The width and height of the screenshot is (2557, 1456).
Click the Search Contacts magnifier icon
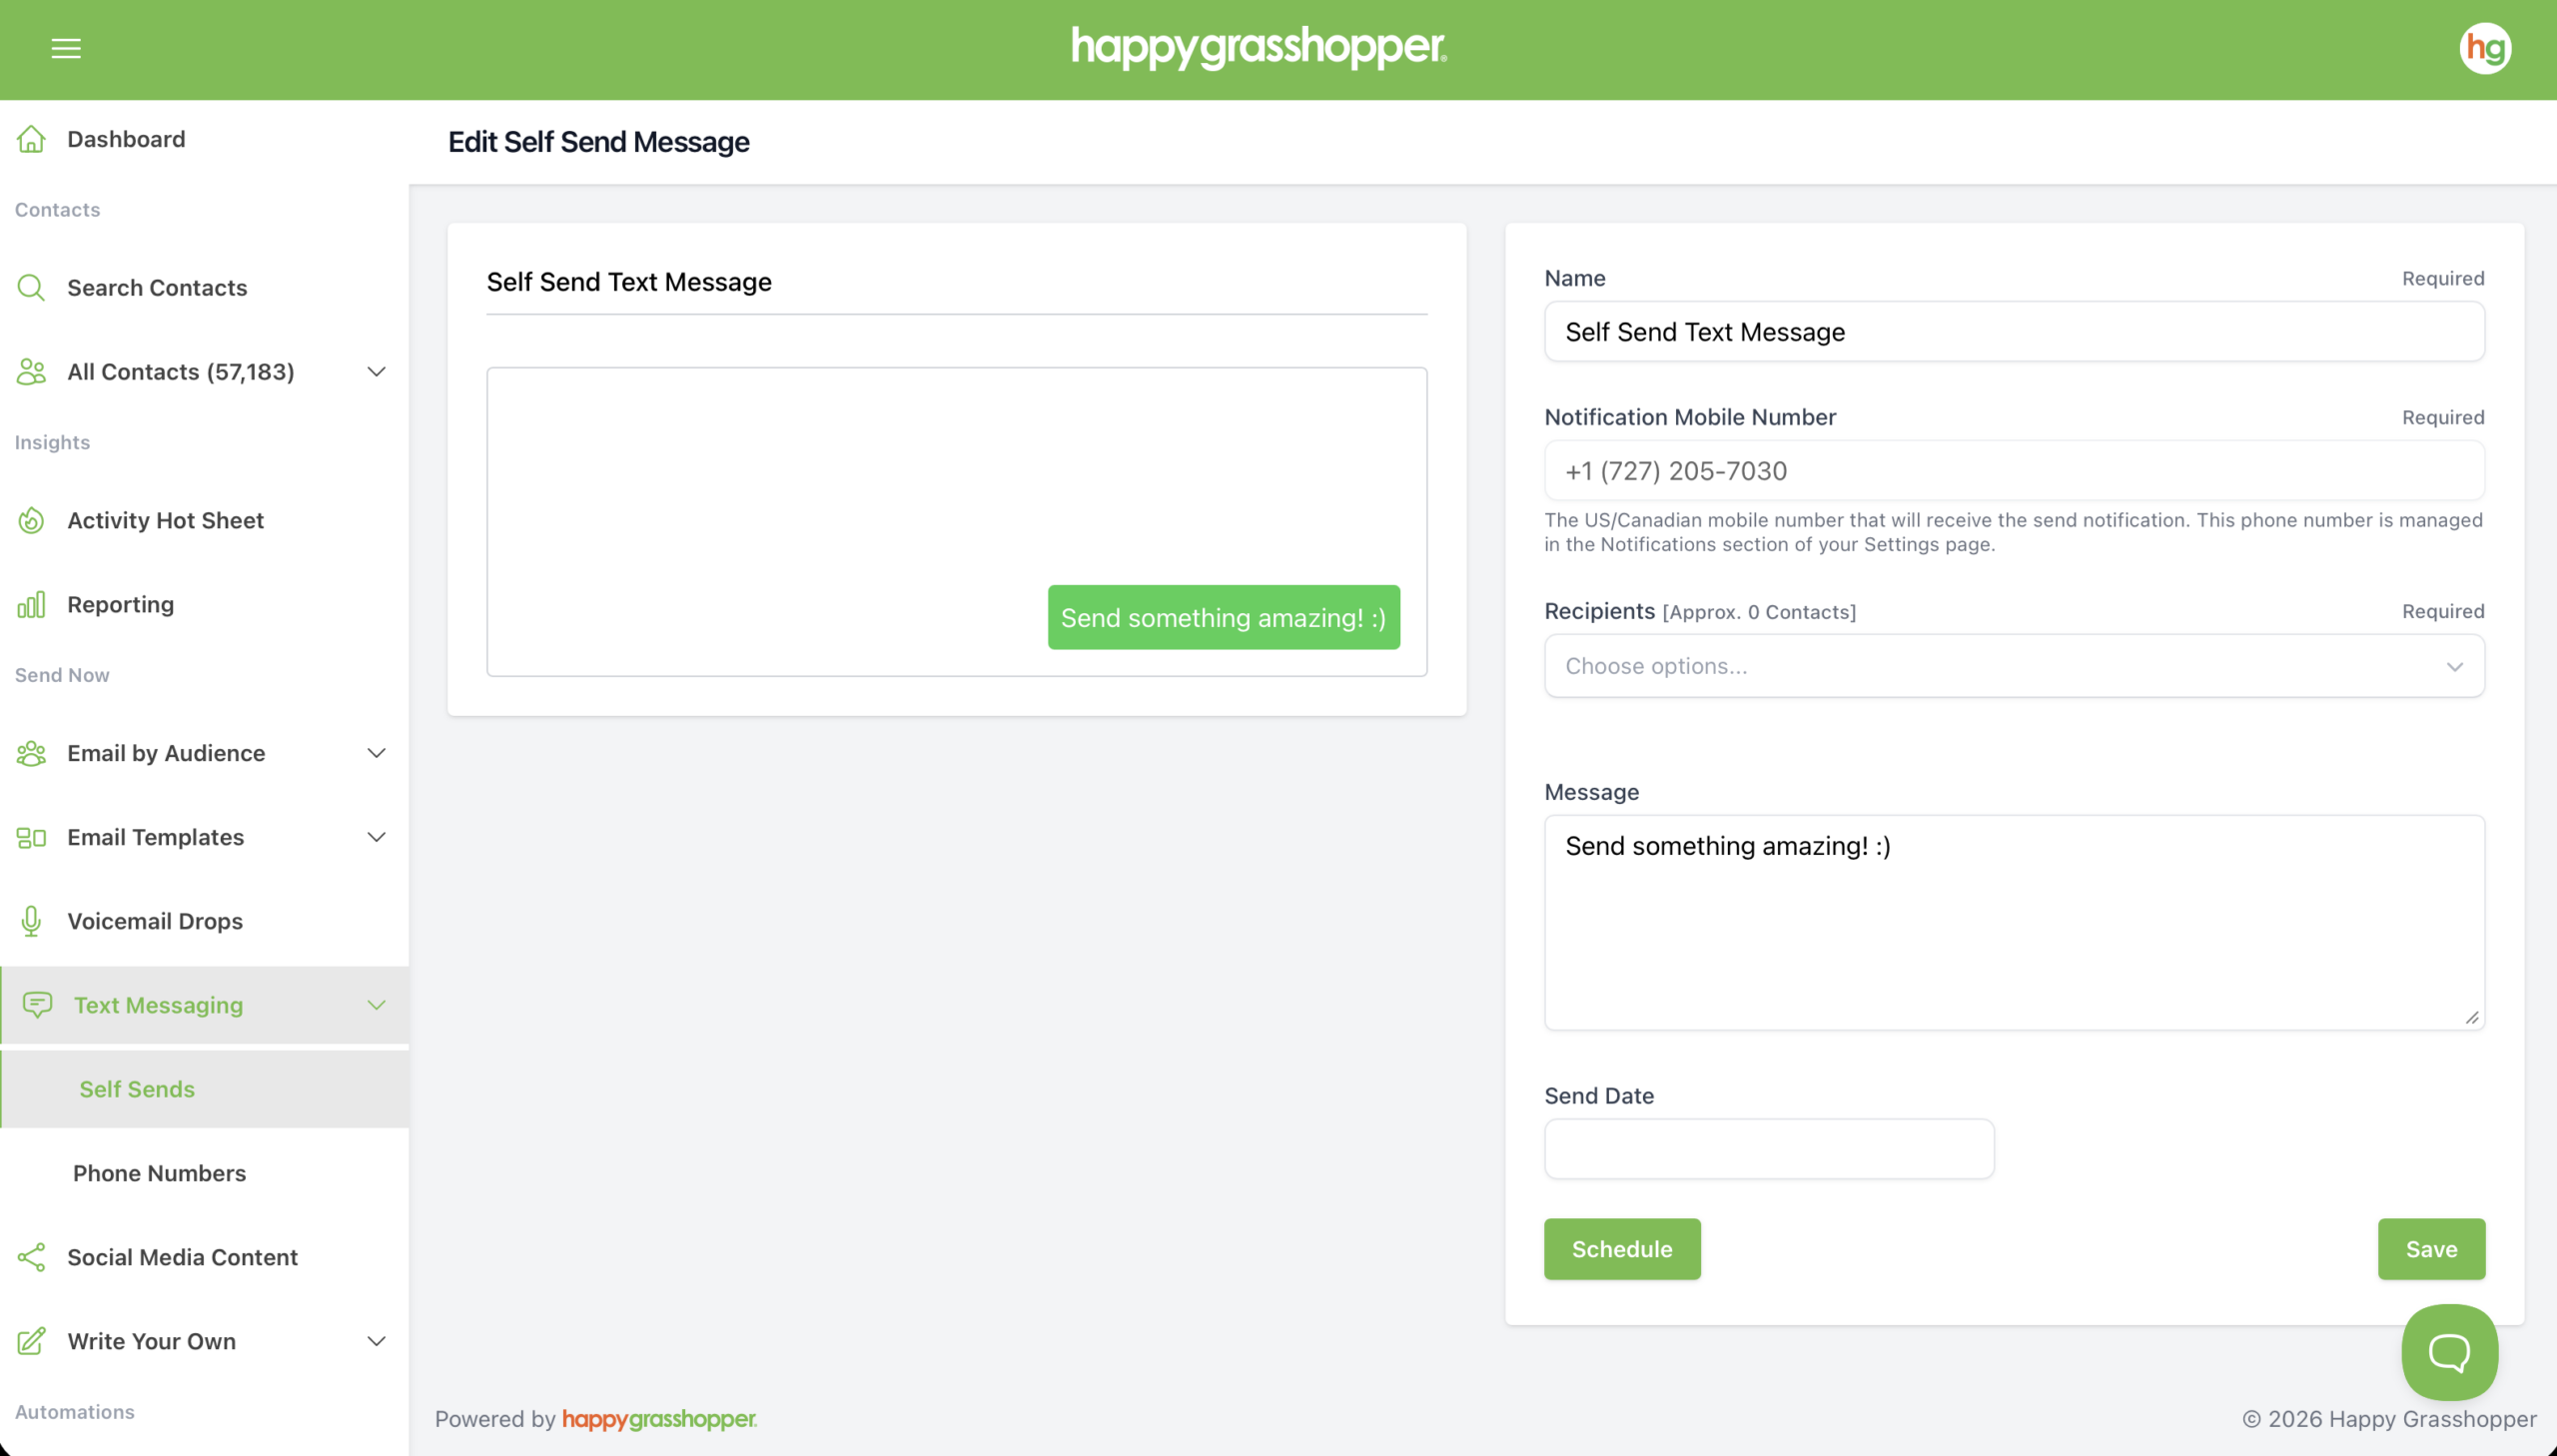coord(31,288)
